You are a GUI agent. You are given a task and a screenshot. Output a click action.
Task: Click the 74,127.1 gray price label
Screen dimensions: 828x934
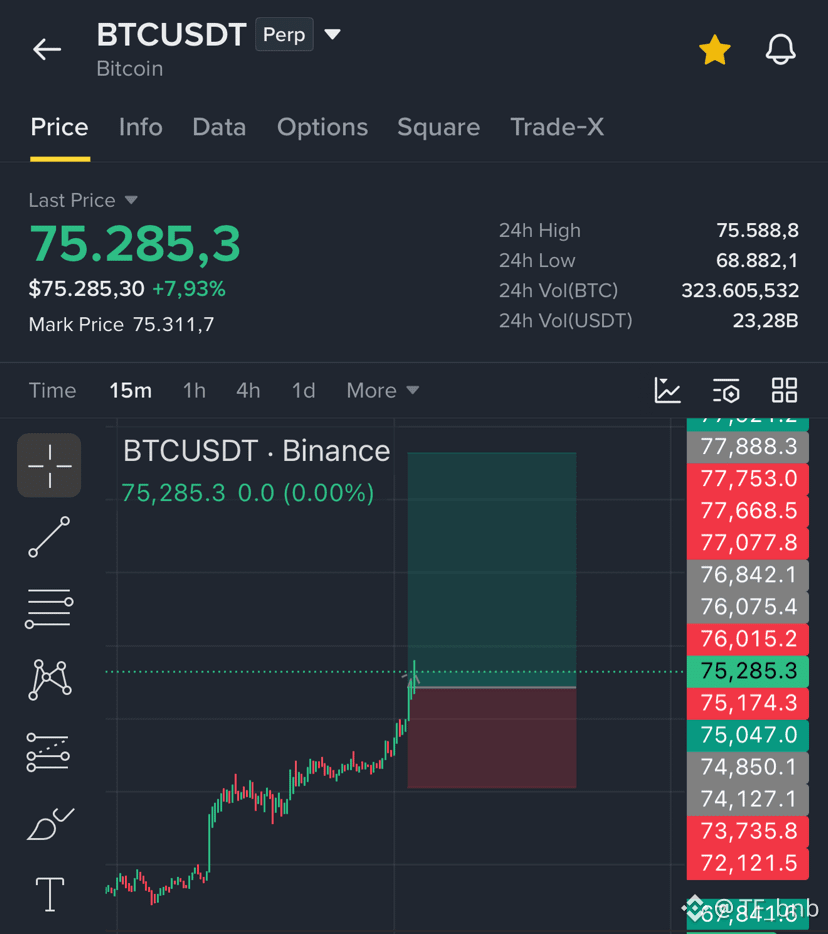click(748, 800)
